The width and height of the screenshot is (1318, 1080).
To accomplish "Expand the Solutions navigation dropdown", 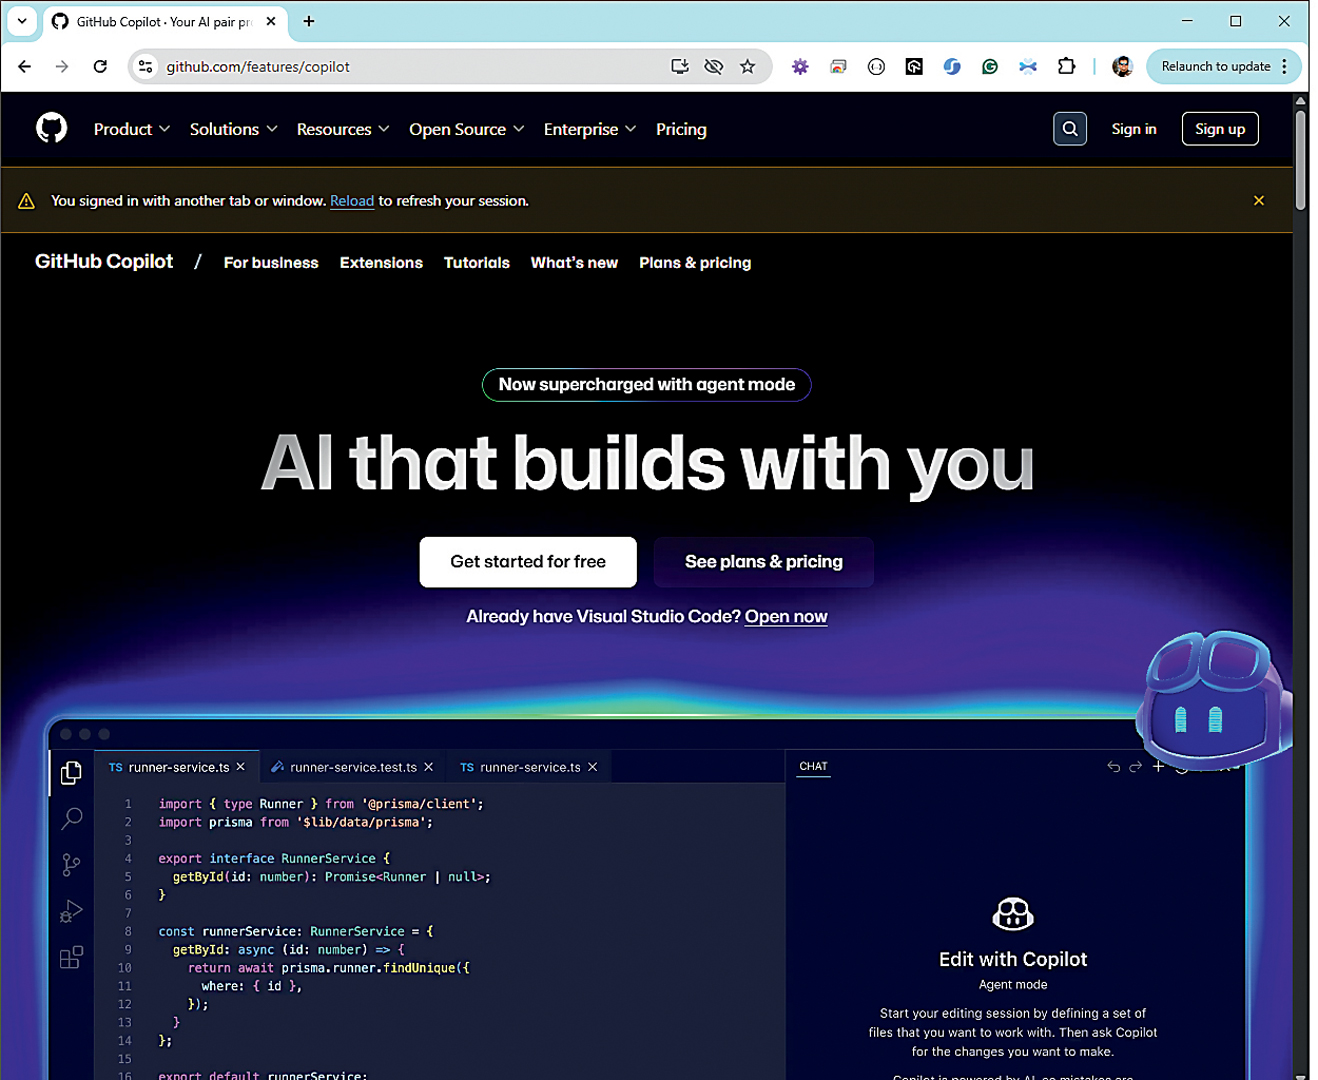I will (233, 129).
